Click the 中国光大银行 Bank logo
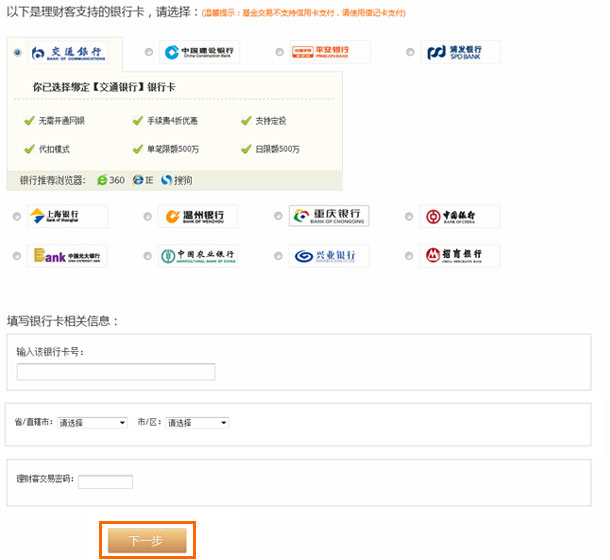Image resolution: width=610 pixels, height=560 pixels. click(67, 256)
